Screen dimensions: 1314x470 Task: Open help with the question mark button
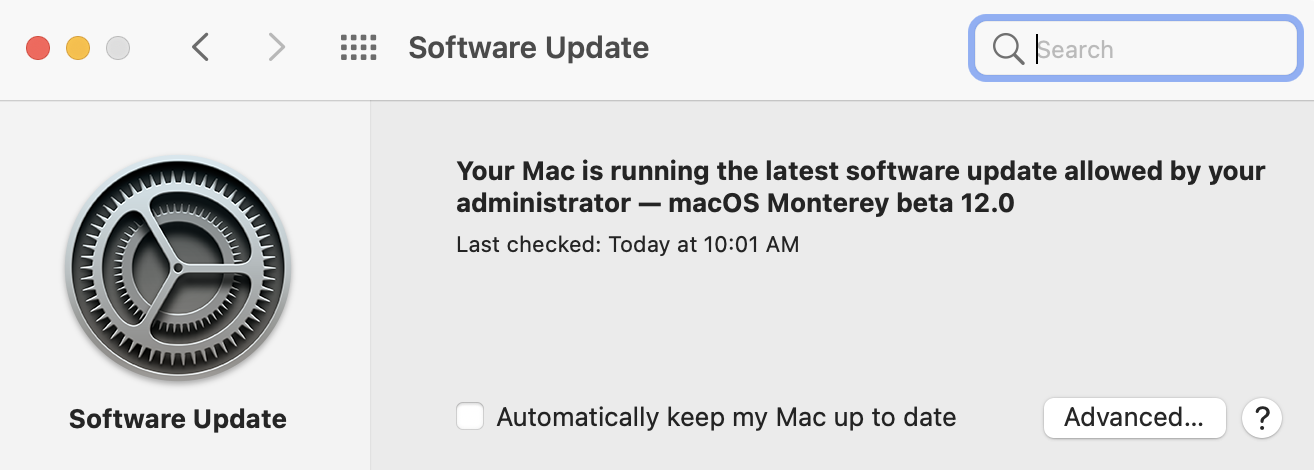click(1262, 417)
